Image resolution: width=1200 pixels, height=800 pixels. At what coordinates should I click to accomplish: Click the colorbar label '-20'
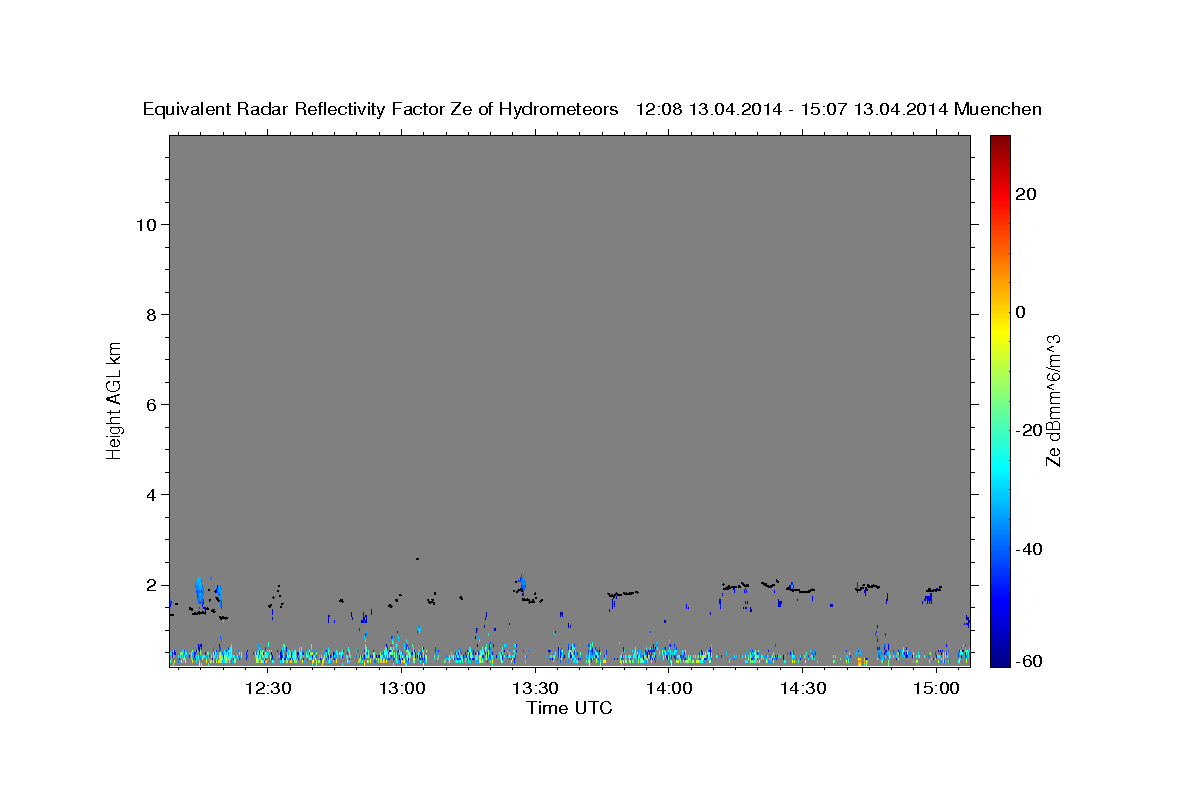tap(1029, 430)
